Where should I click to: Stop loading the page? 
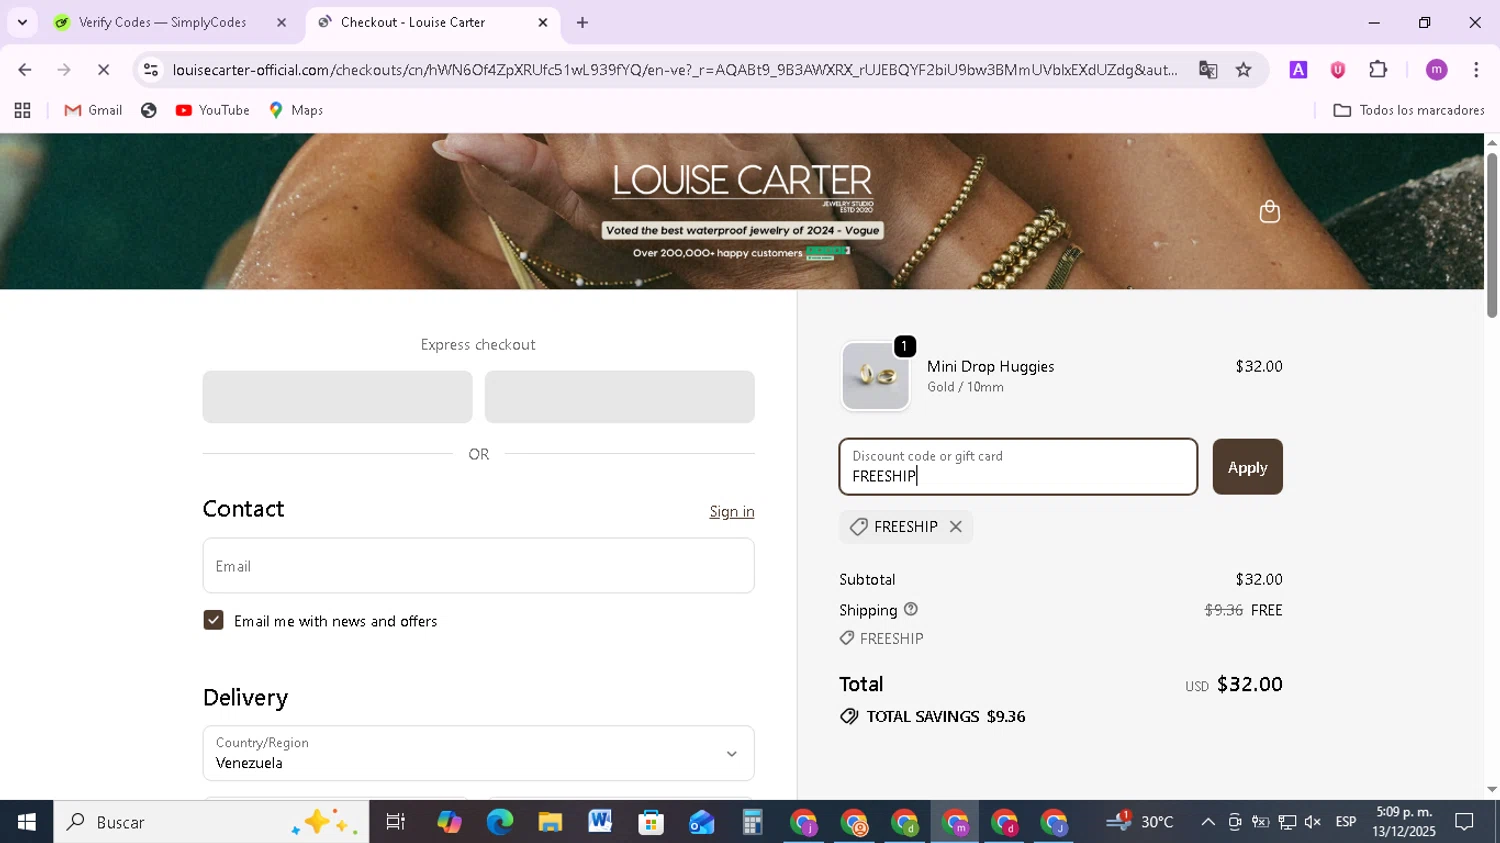click(103, 69)
